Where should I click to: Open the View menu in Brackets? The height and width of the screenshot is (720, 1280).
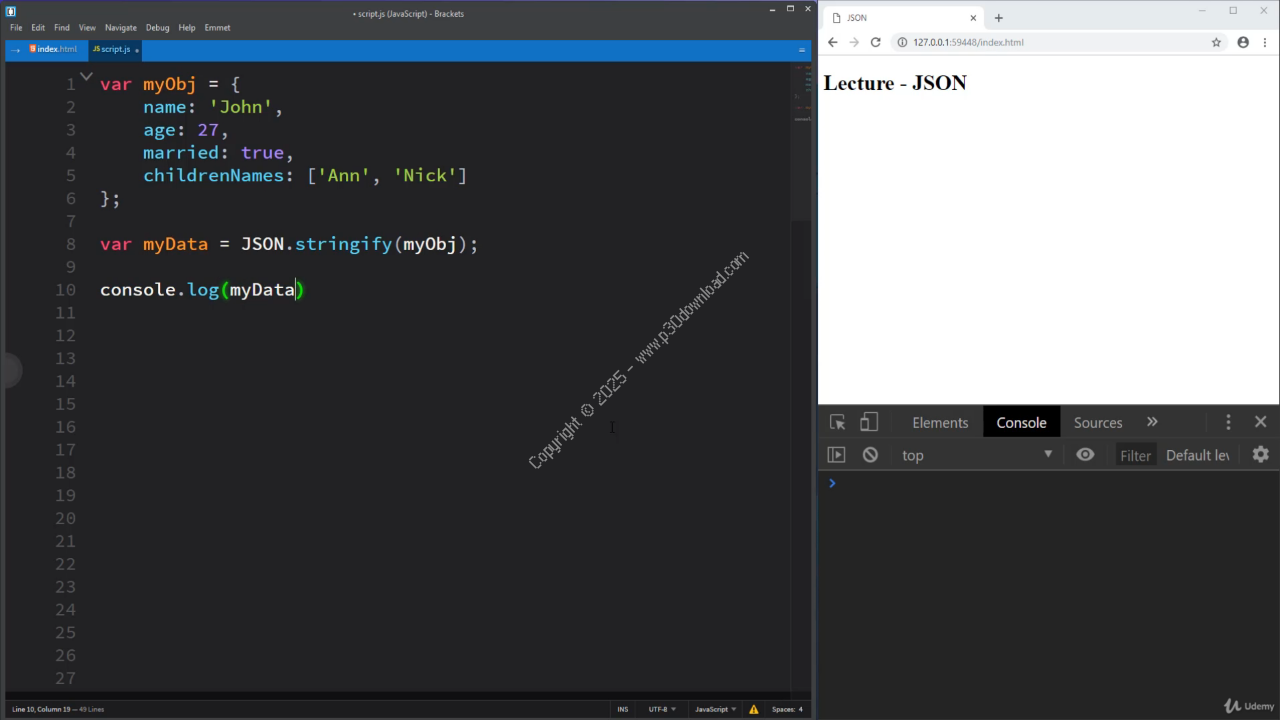coord(88,28)
